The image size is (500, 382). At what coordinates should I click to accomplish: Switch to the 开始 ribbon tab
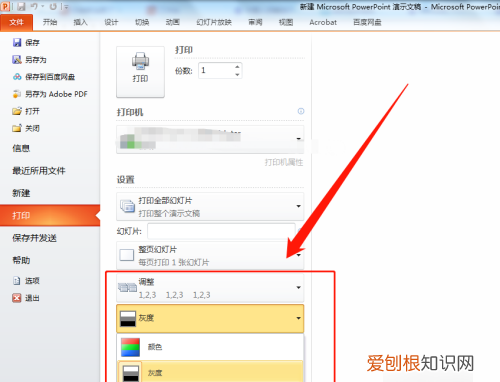click(x=50, y=22)
